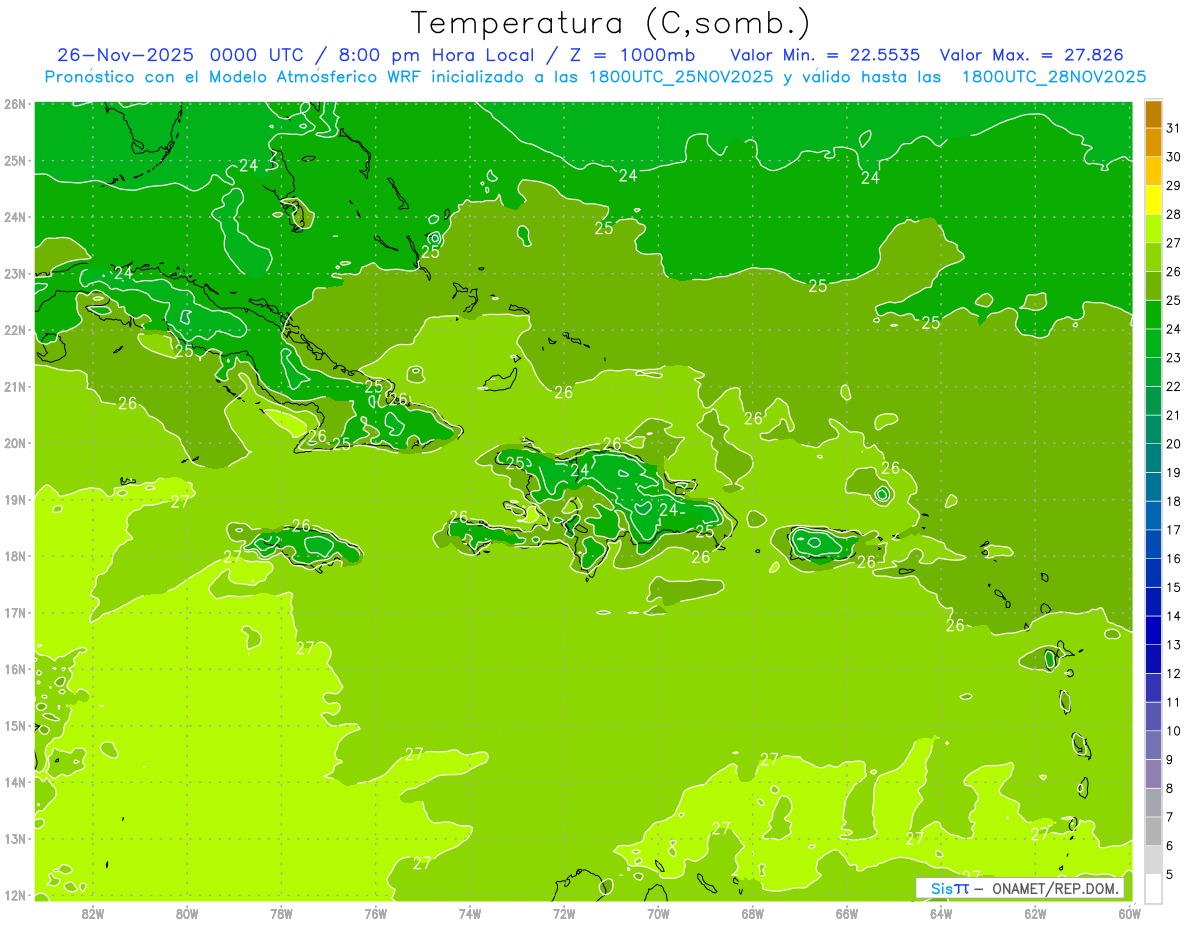Screen dimensions: 1200x927
Task: Click legend value 28 on the color scale
Action: coord(1173,214)
